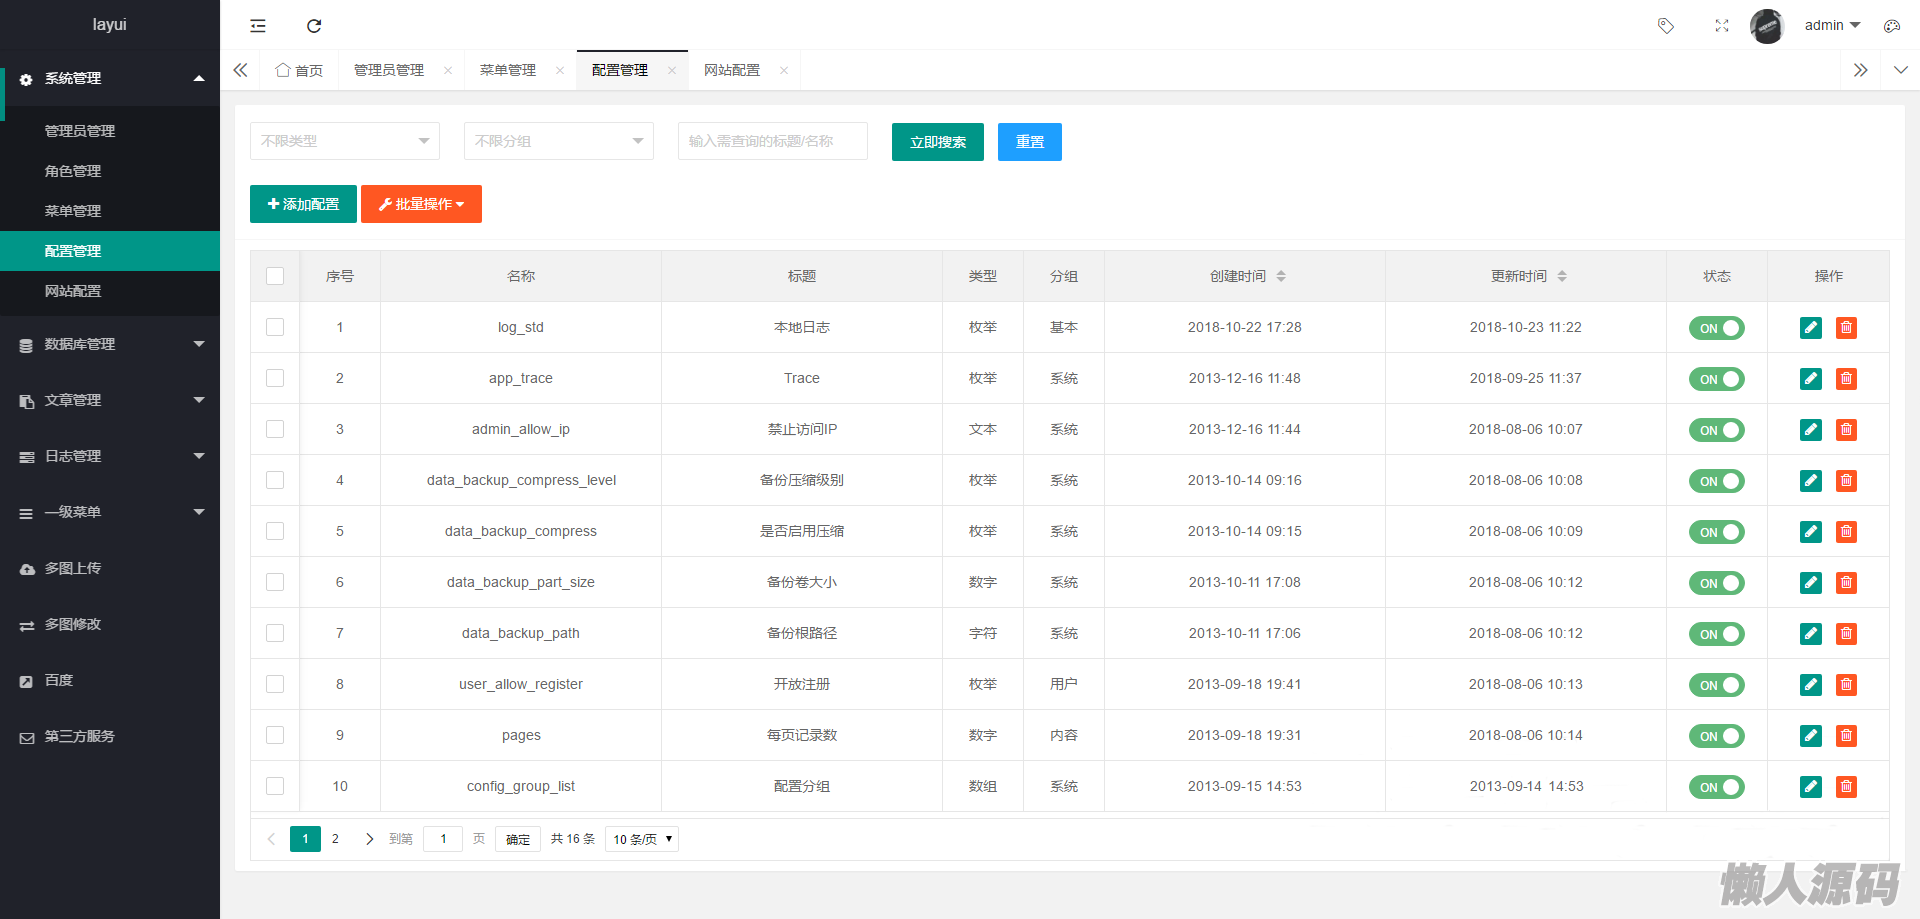Expand the 数据库管理 sidebar menu
The image size is (1920, 919).
click(110, 344)
